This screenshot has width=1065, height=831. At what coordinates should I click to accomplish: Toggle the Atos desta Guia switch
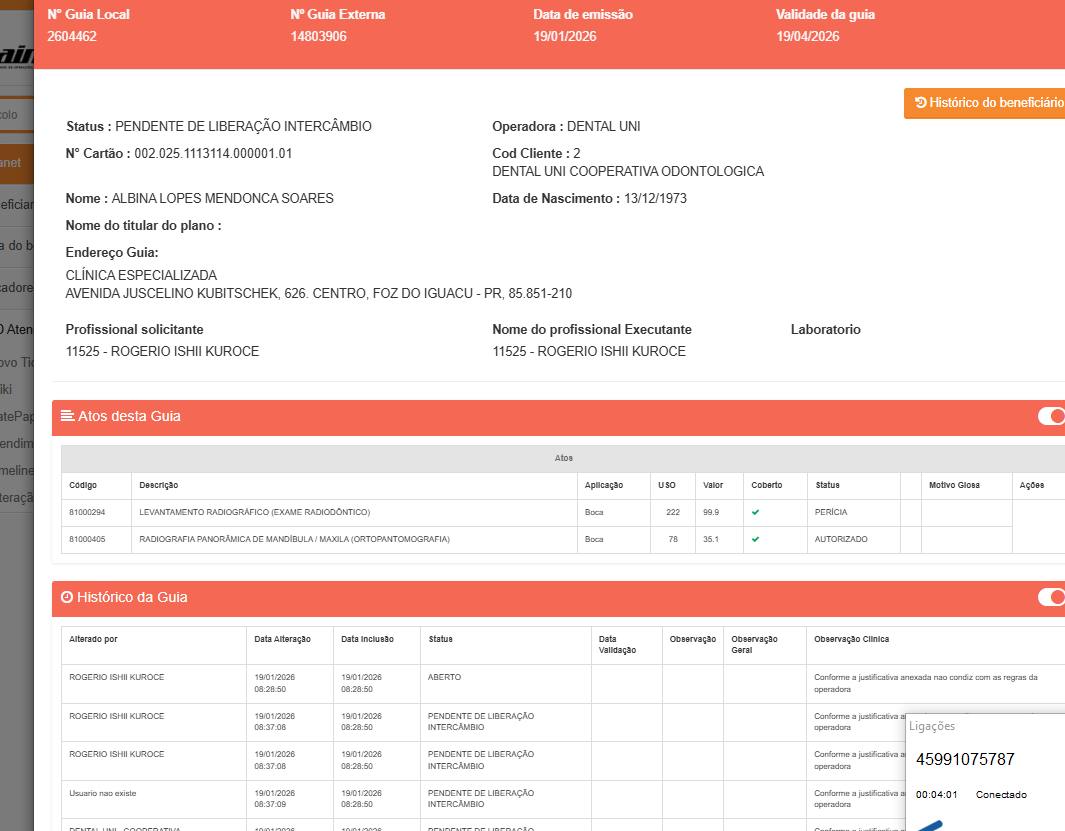tap(1050, 416)
